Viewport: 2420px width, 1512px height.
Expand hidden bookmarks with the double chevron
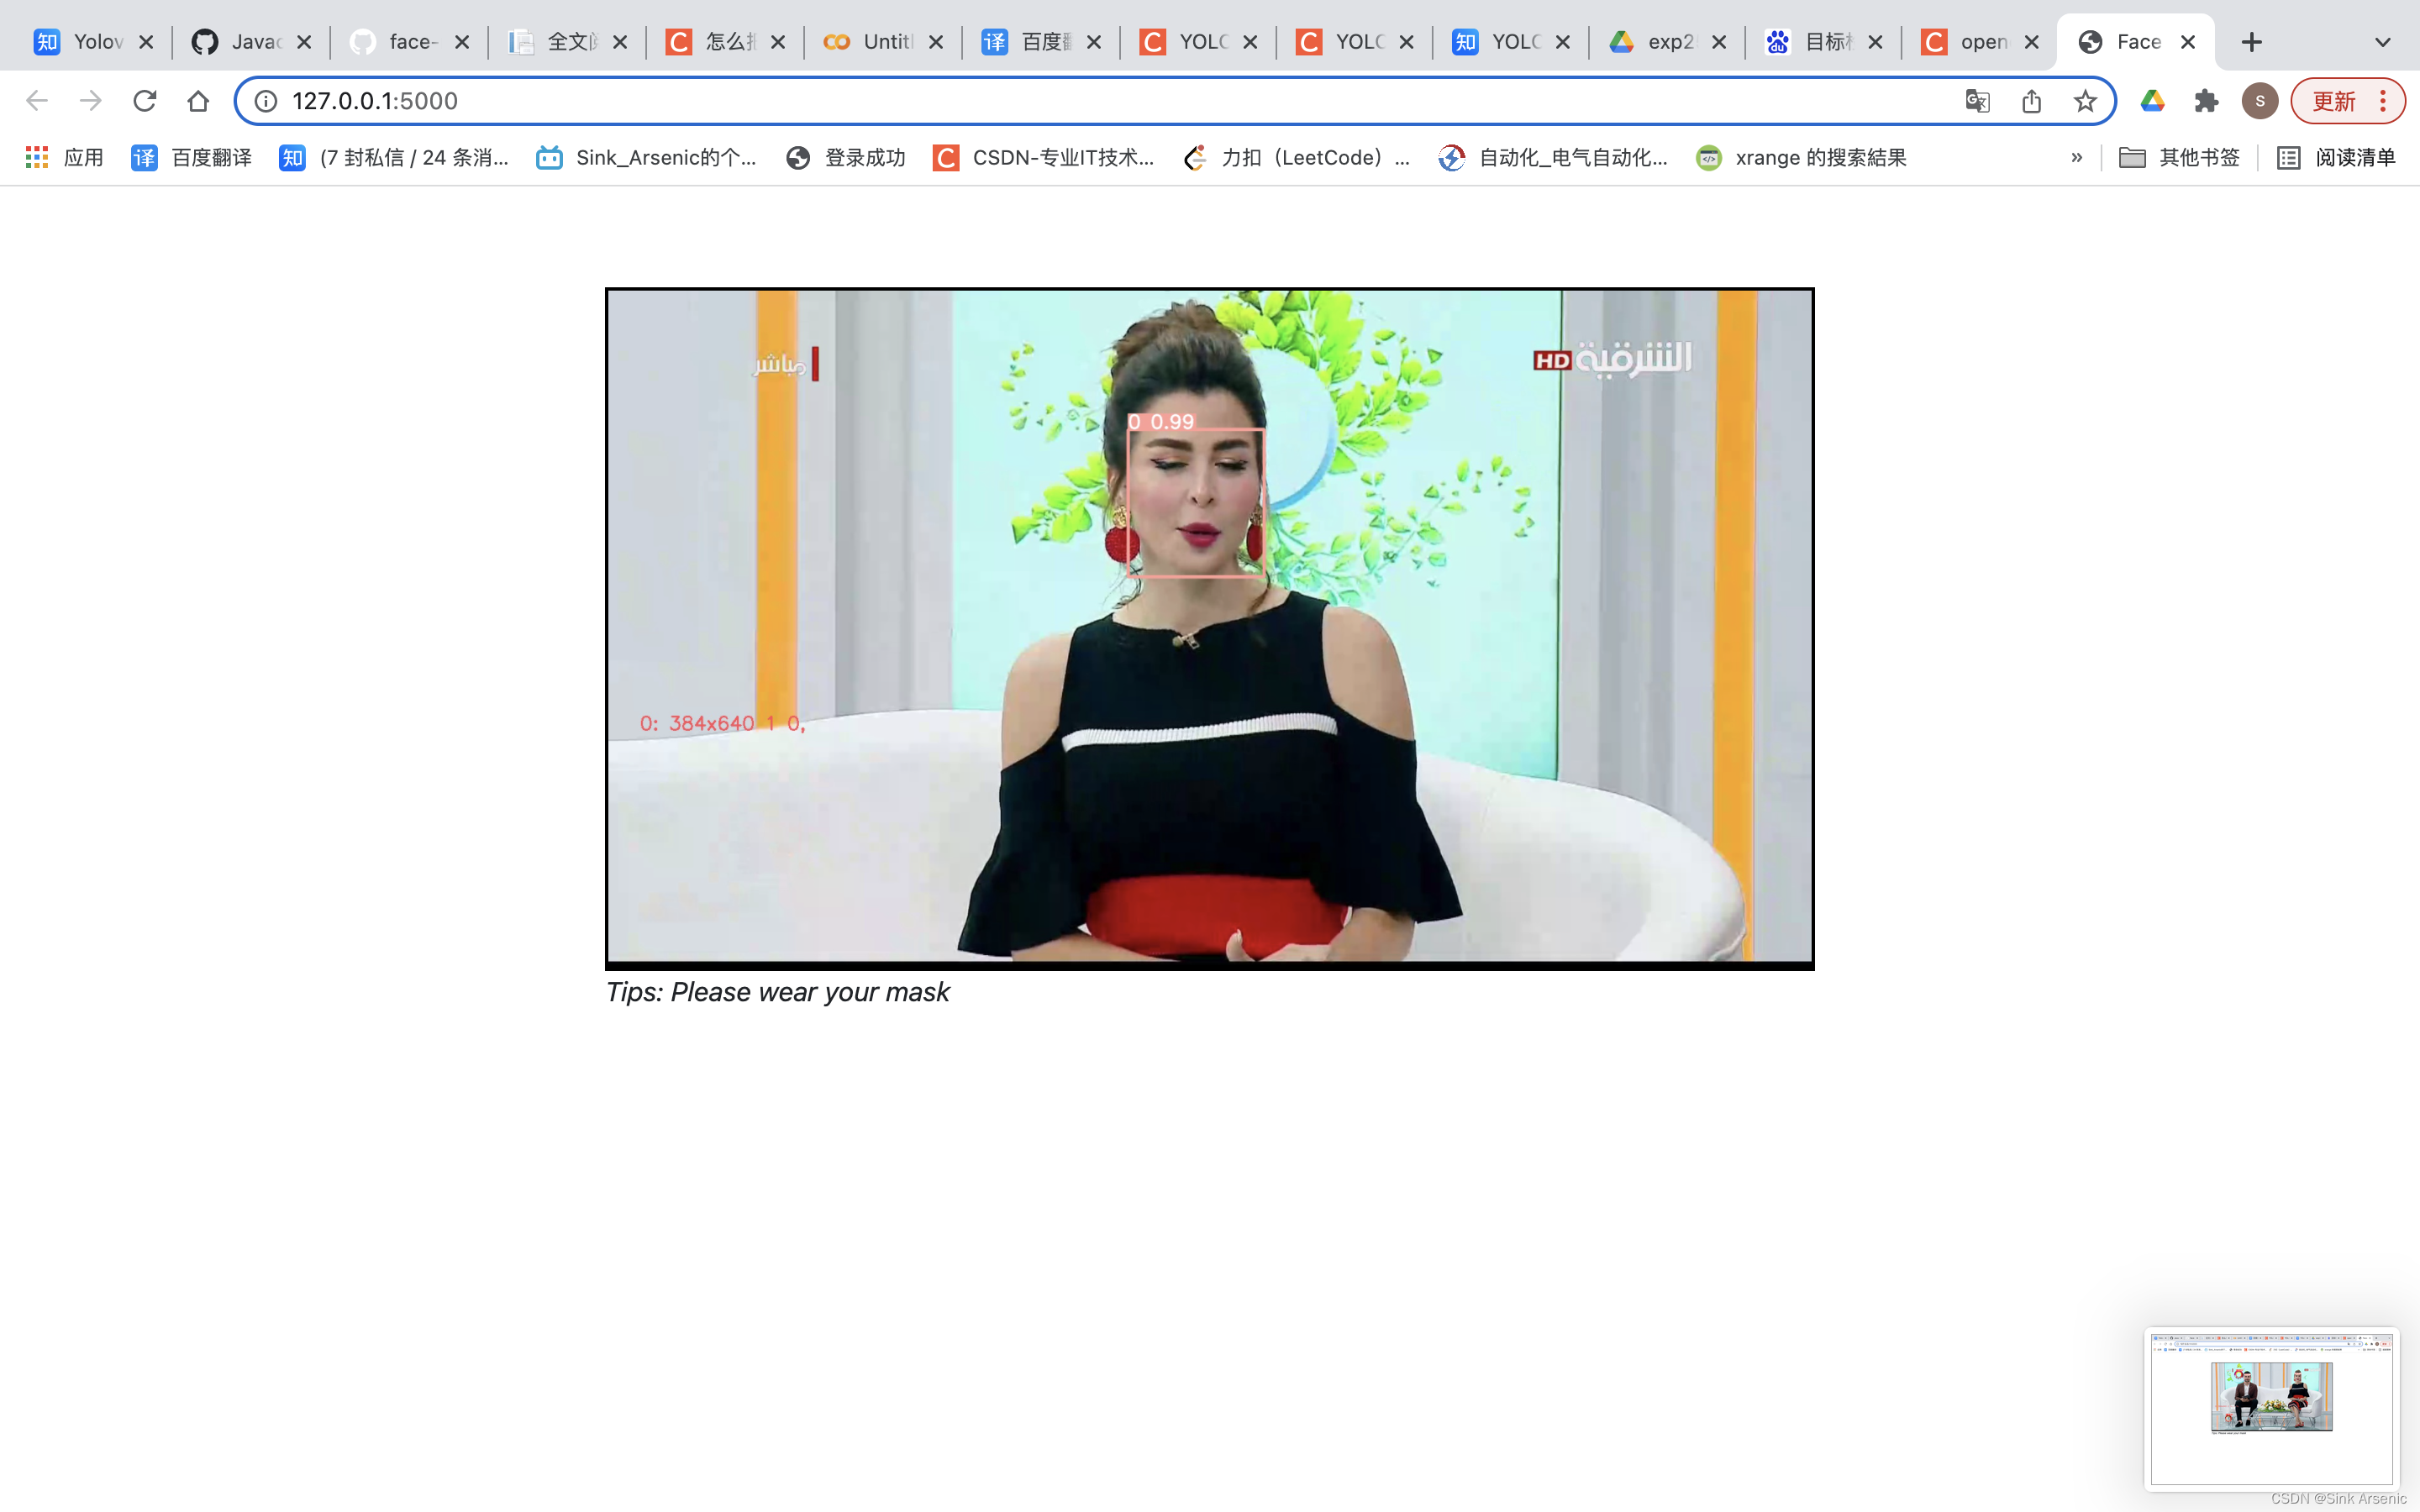(2077, 157)
